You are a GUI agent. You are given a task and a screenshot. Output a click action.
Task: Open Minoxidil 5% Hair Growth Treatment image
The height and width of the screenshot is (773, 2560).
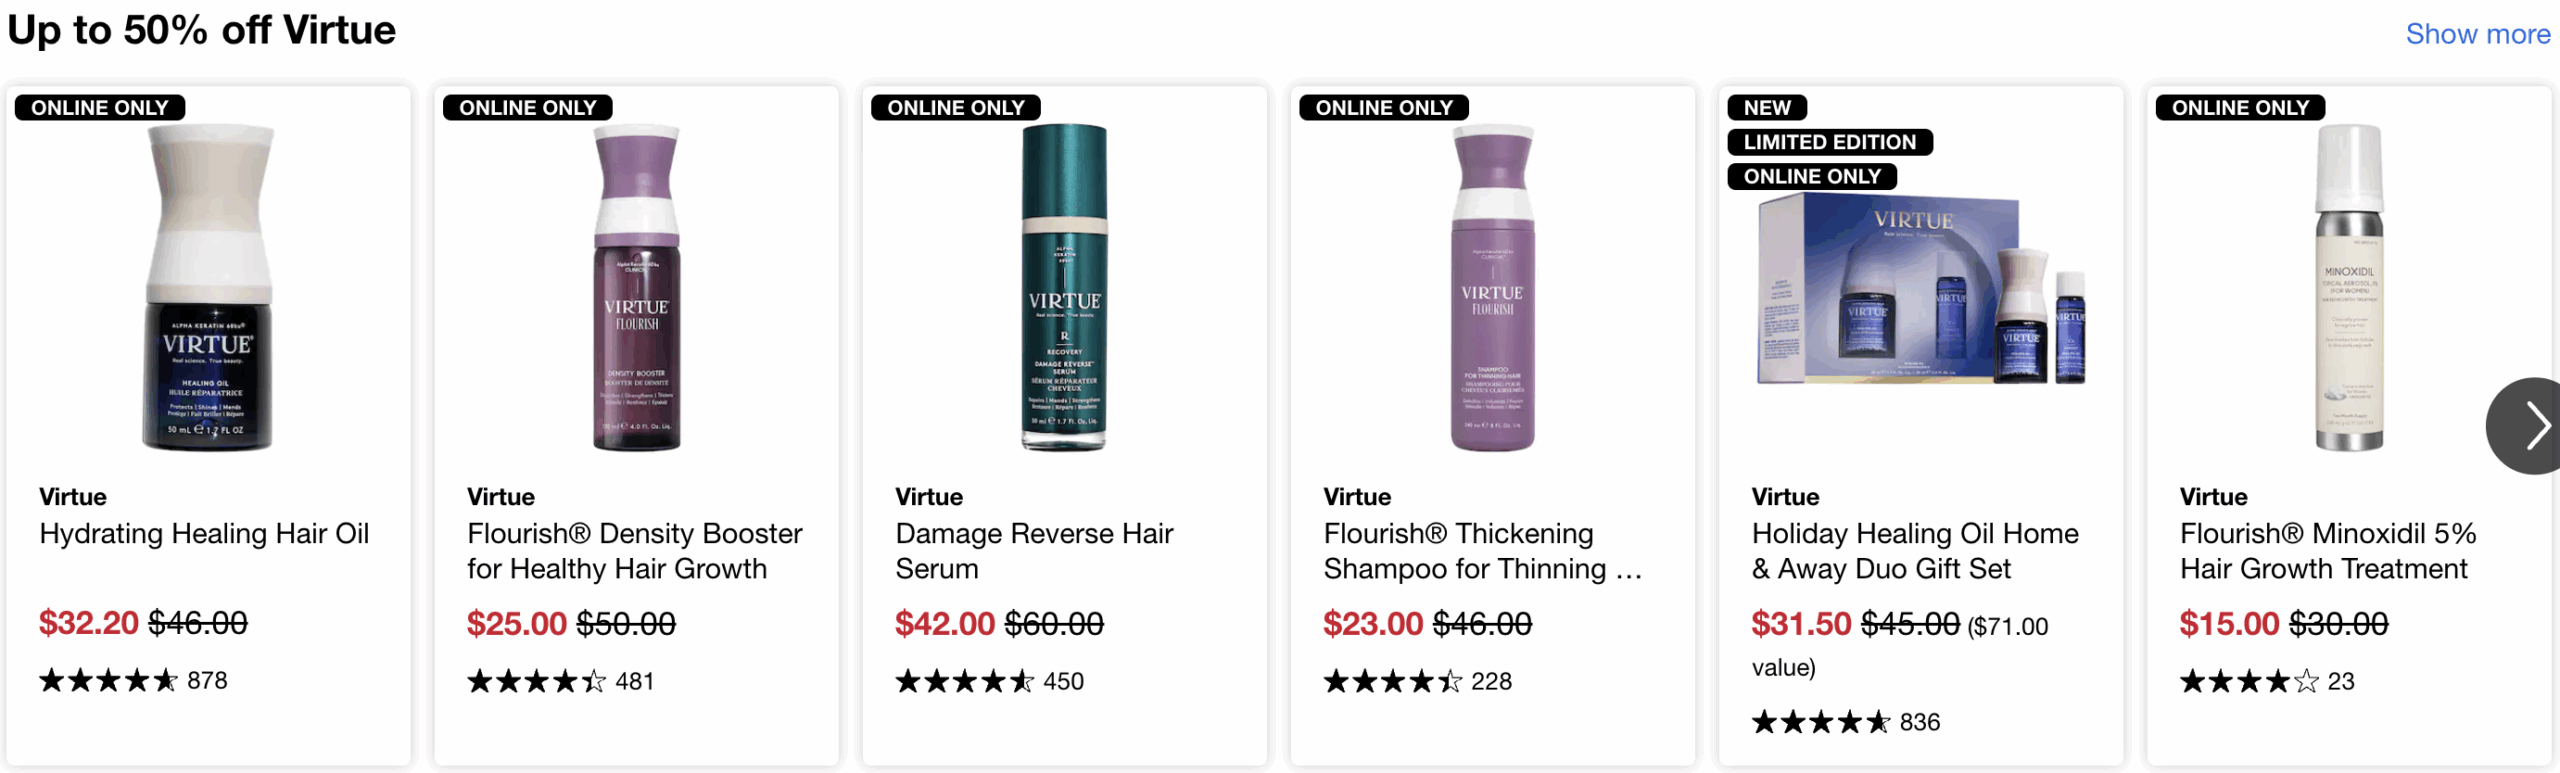2349,287
